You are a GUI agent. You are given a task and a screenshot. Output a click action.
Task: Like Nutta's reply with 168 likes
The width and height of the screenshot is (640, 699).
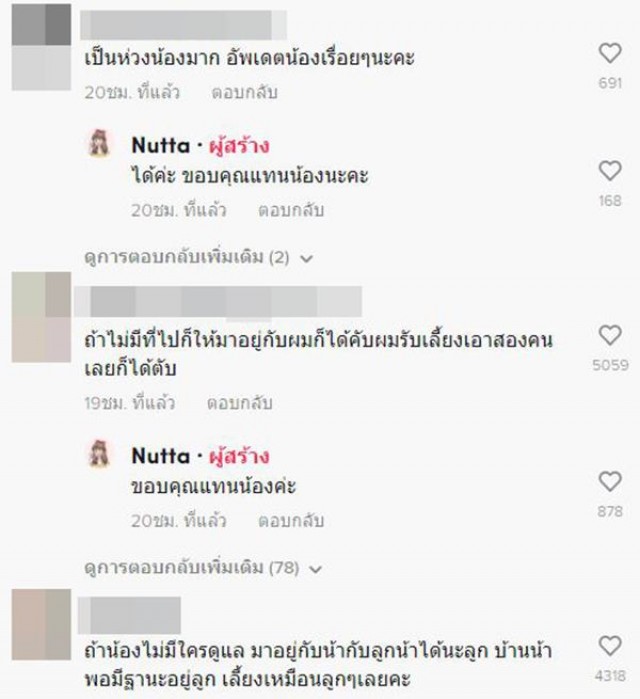click(x=610, y=171)
